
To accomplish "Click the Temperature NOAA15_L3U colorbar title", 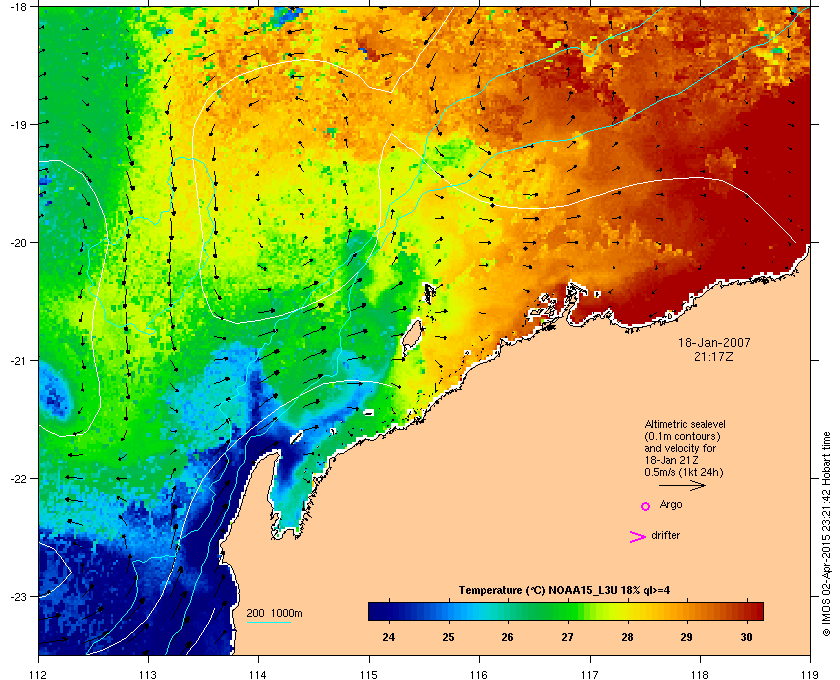I will 564,591.
